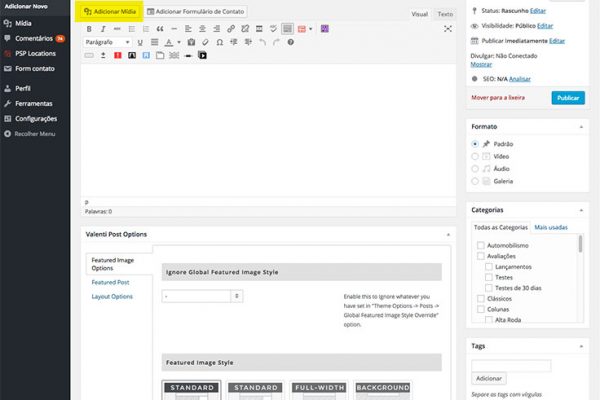Open the Mais usadas categories tab
The height and width of the screenshot is (400, 600).
(x=551, y=228)
